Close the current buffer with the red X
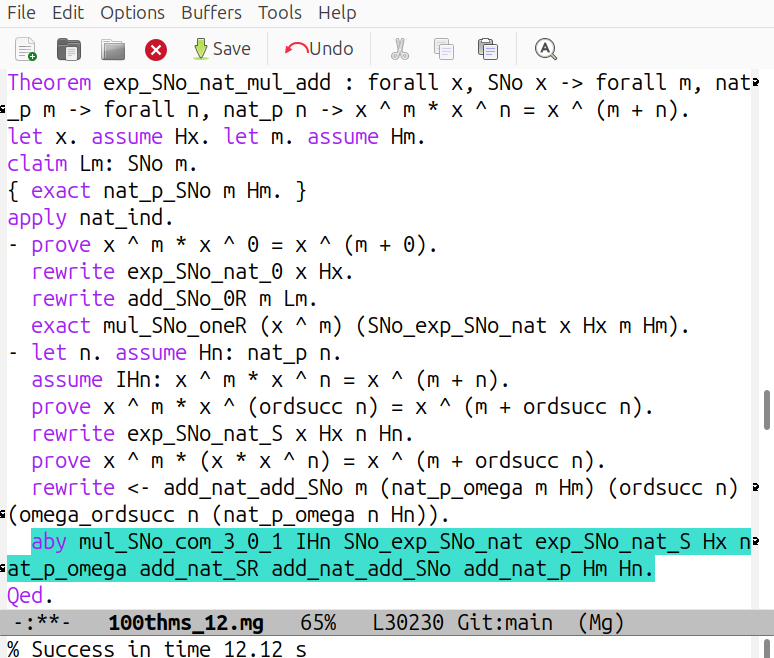This screenshot has height=658, width=774. [x=156, y=48]
